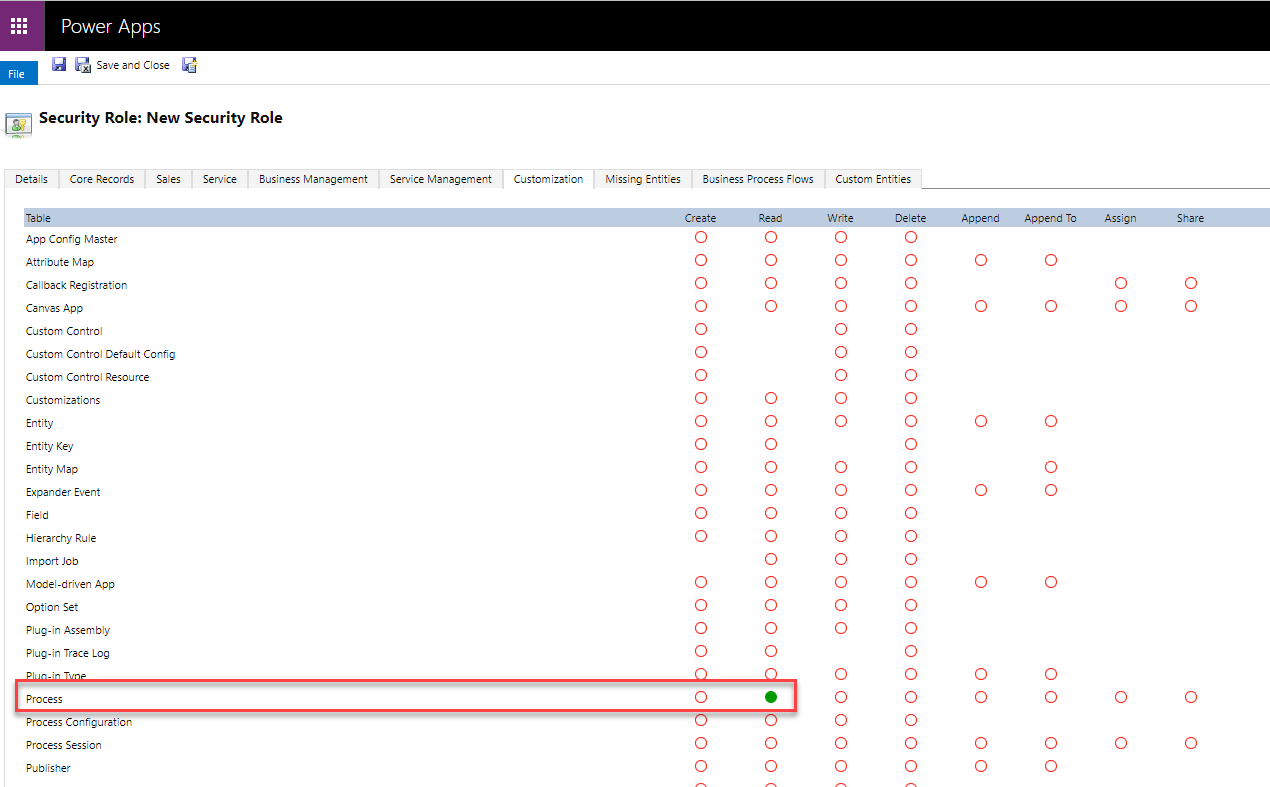Click the Save and Close text button
1270x787 pixels.
pyautogui.click(x=133, y=65)
